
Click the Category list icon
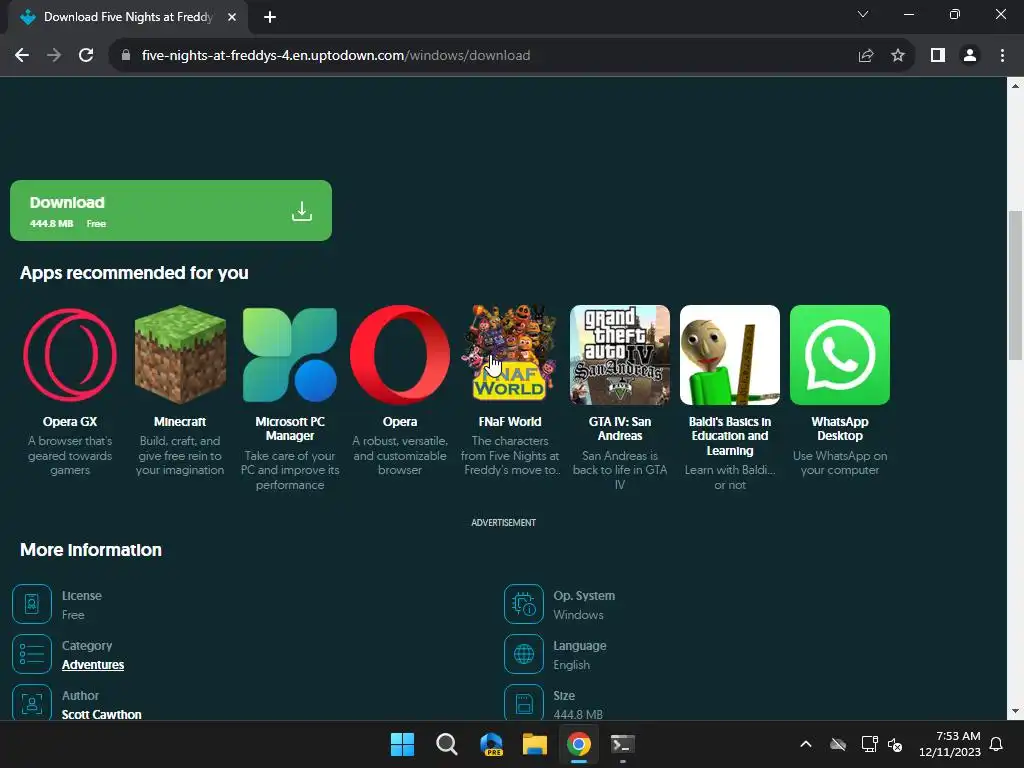point(31,654)
